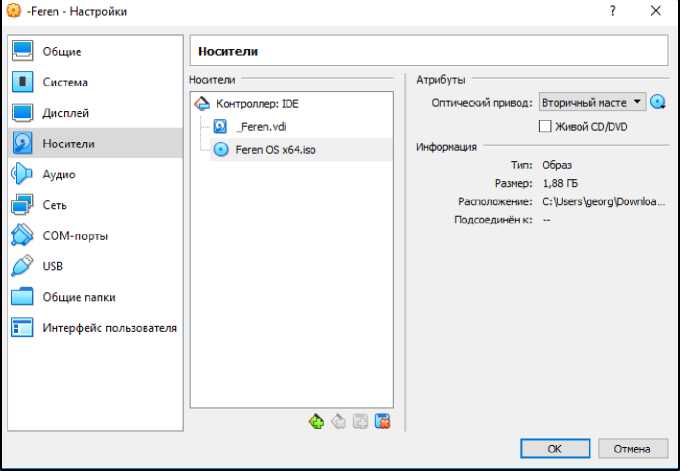The height and width of the screenshot is (471, 680).
Task: Open the Интерфейс пользователя settings section
Action: (95, 327)
